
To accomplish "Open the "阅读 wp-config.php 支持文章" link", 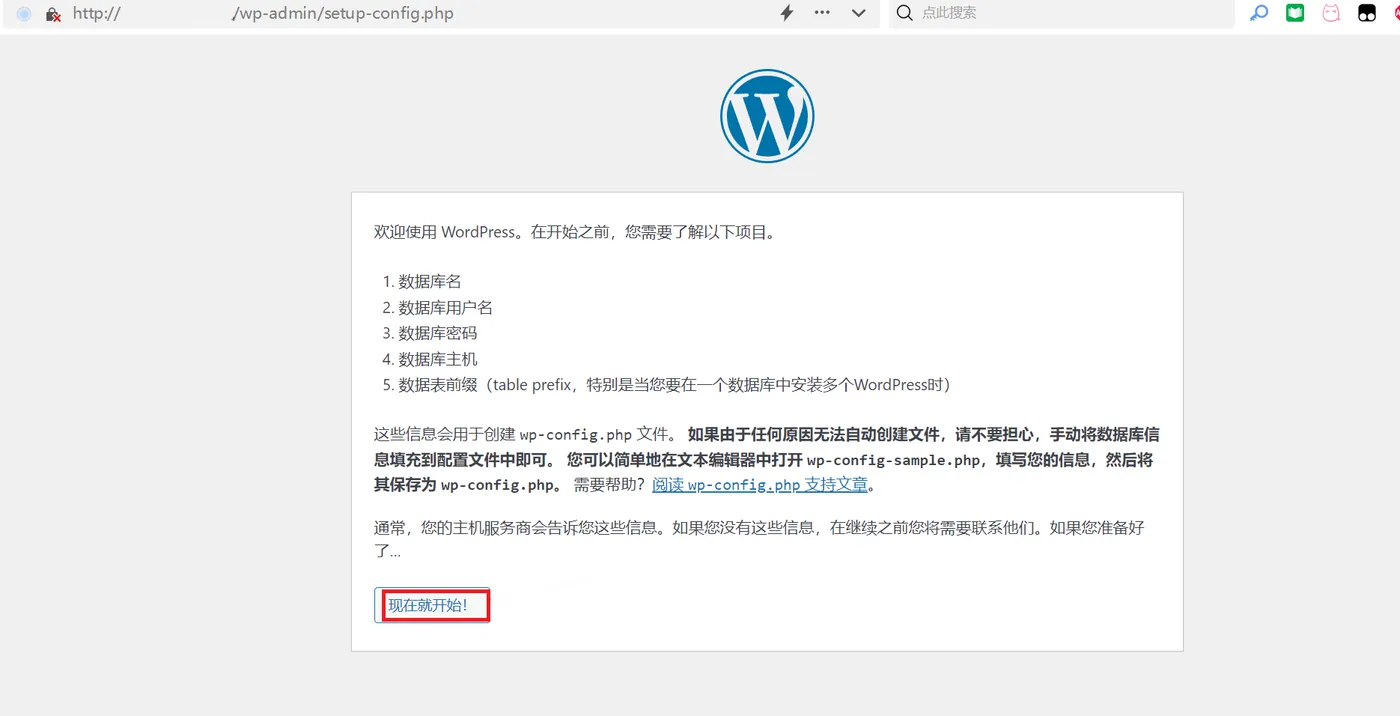I will [760, 485].
